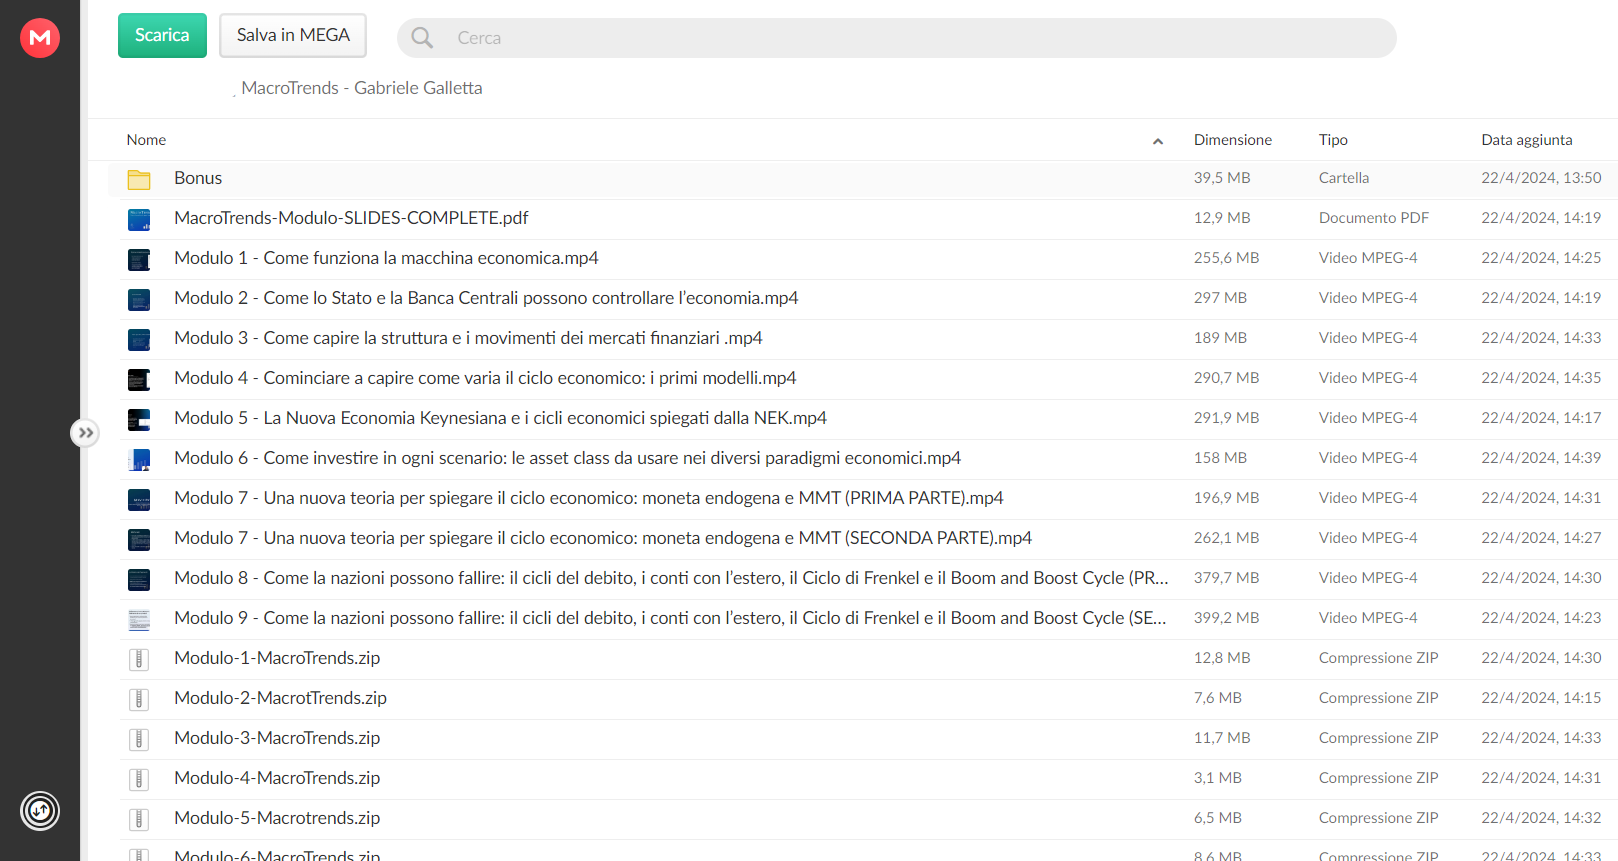The width and height of the screenshot is (1618, 861).
Task: Select Modulo 4 - Cominciare a capire file
Action: [485, 378]
